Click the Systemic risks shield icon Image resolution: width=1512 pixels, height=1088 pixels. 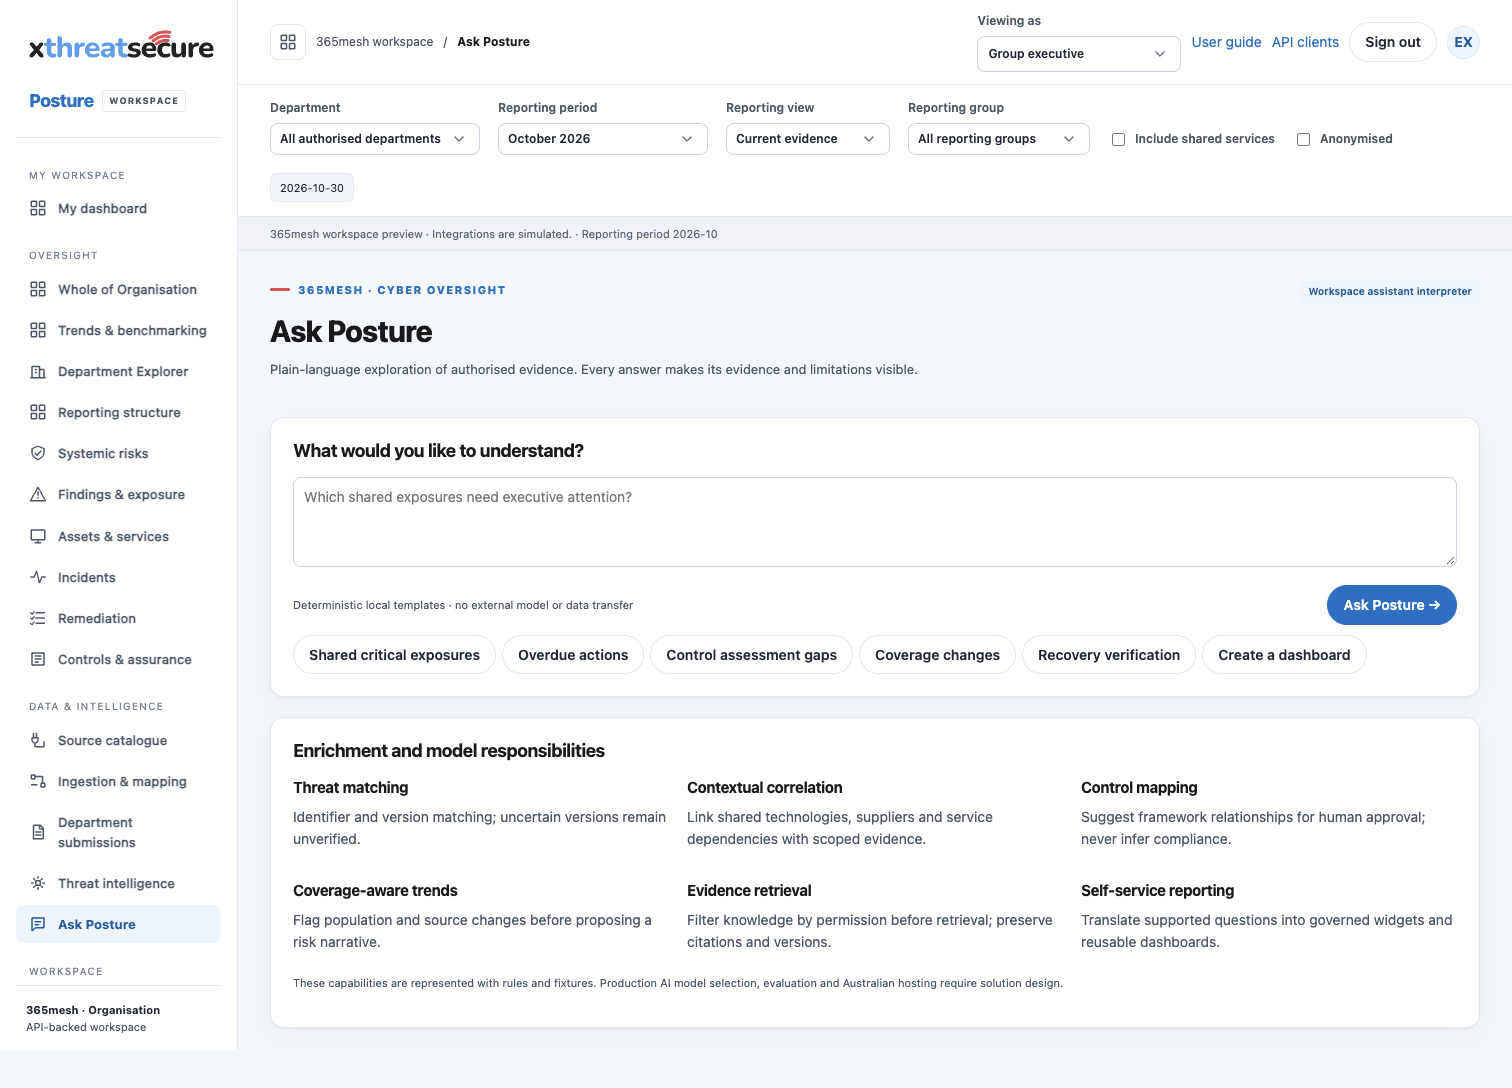[38, 453]
